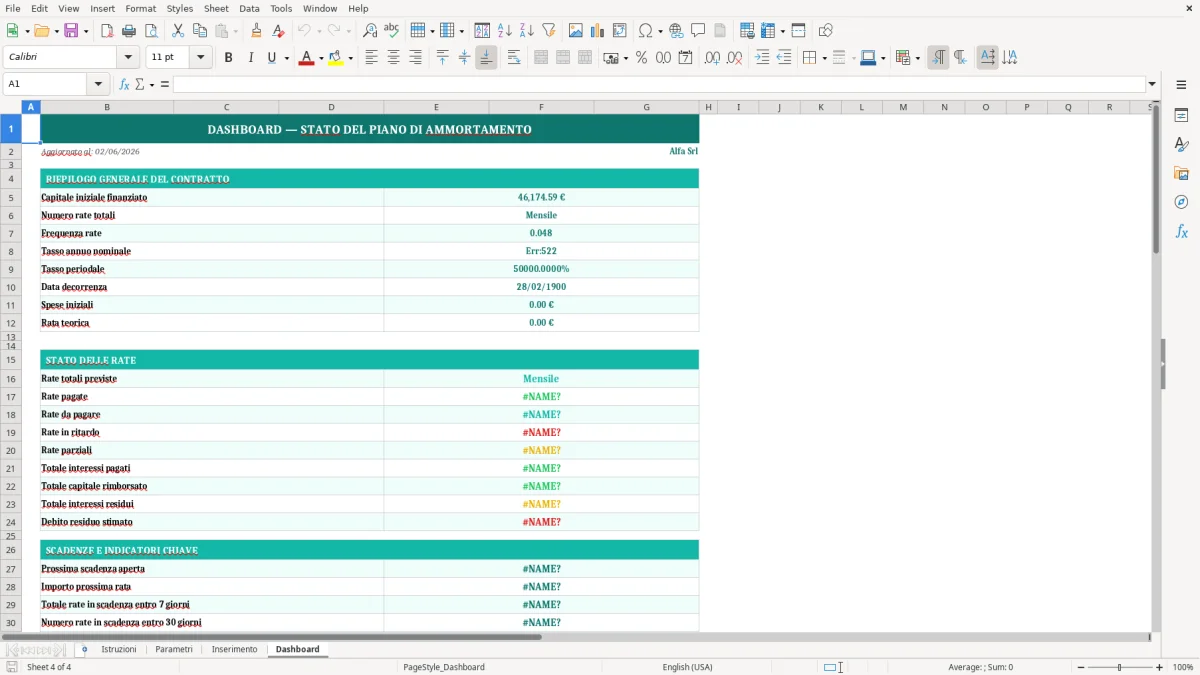Open the Font Size dropdown
This screenshot has width=1200, height=675.
[x=201, y=58]
